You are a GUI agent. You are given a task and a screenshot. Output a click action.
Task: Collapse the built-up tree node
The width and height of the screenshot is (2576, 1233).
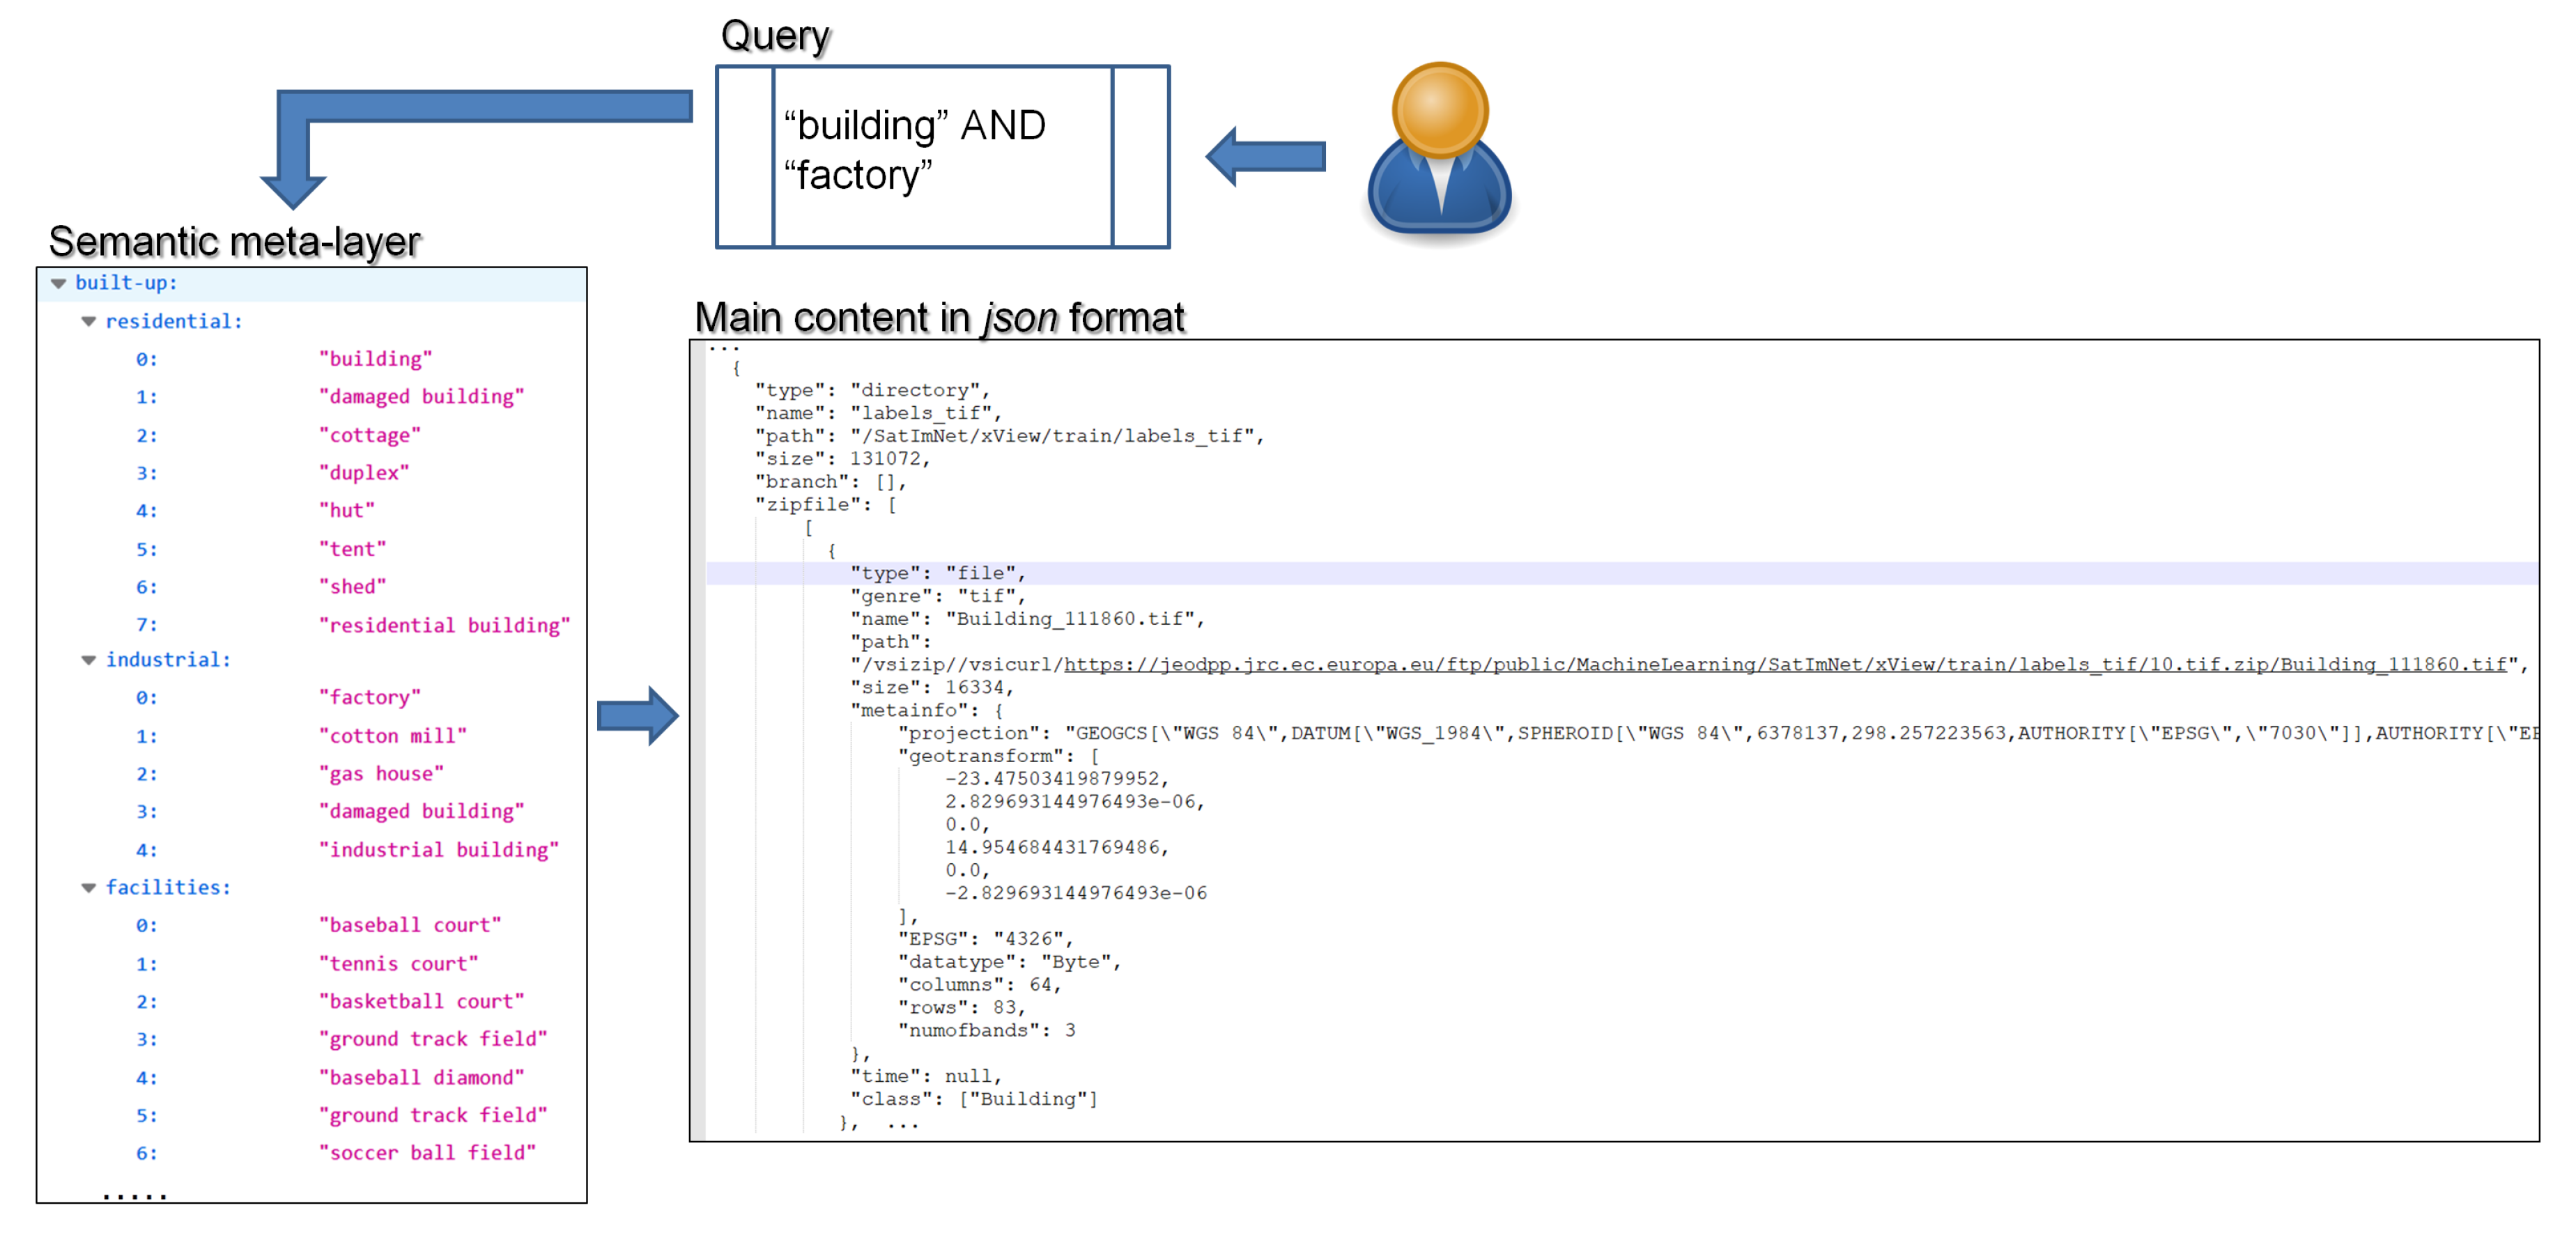pos(59,284)
